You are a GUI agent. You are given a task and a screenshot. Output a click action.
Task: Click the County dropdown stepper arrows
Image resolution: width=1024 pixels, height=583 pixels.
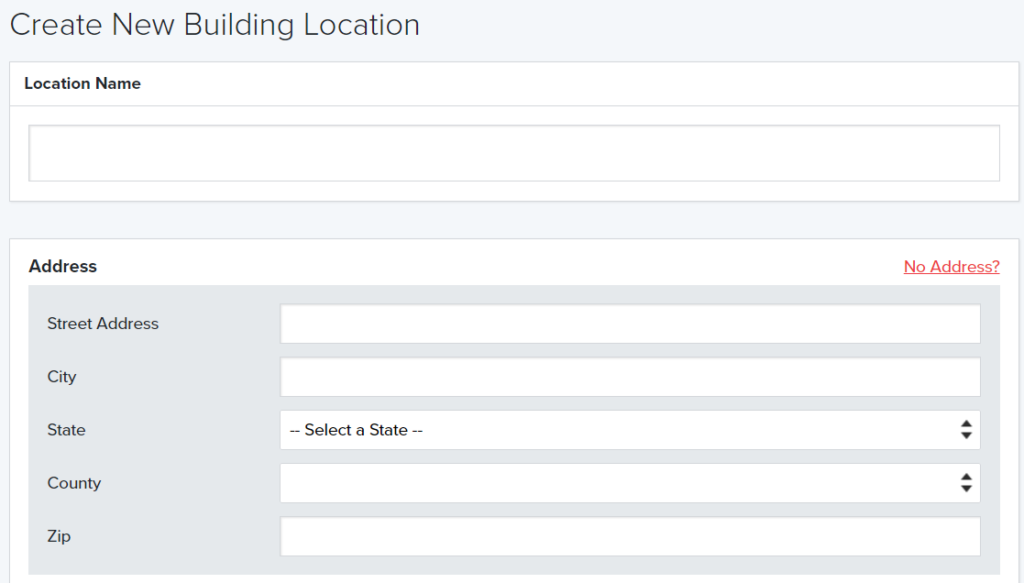click(966, 483)
